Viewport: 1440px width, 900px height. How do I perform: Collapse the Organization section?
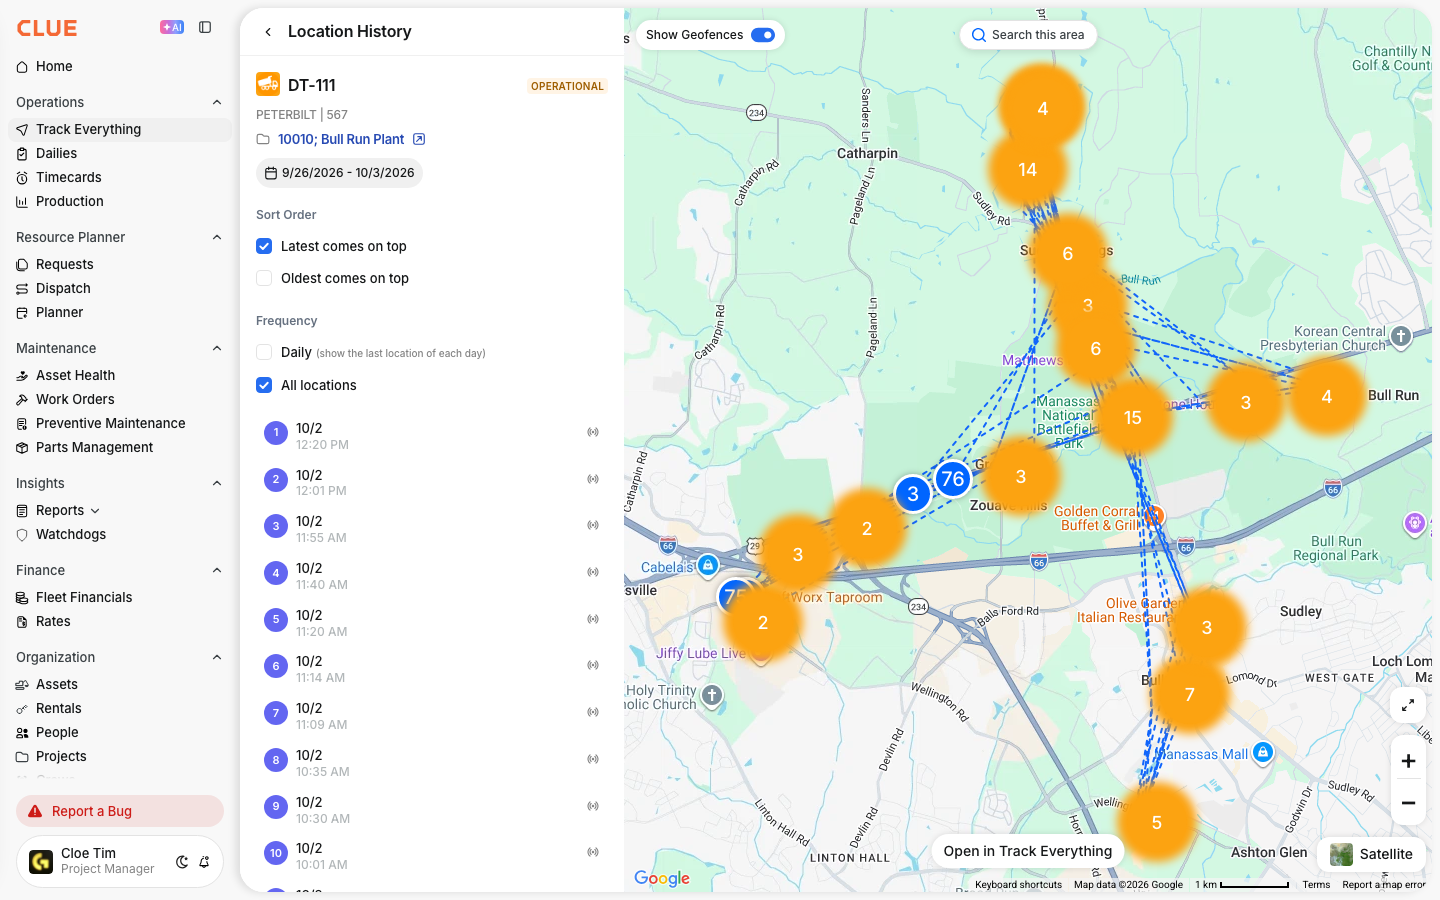pyautogui.click(x=217, y=657)
